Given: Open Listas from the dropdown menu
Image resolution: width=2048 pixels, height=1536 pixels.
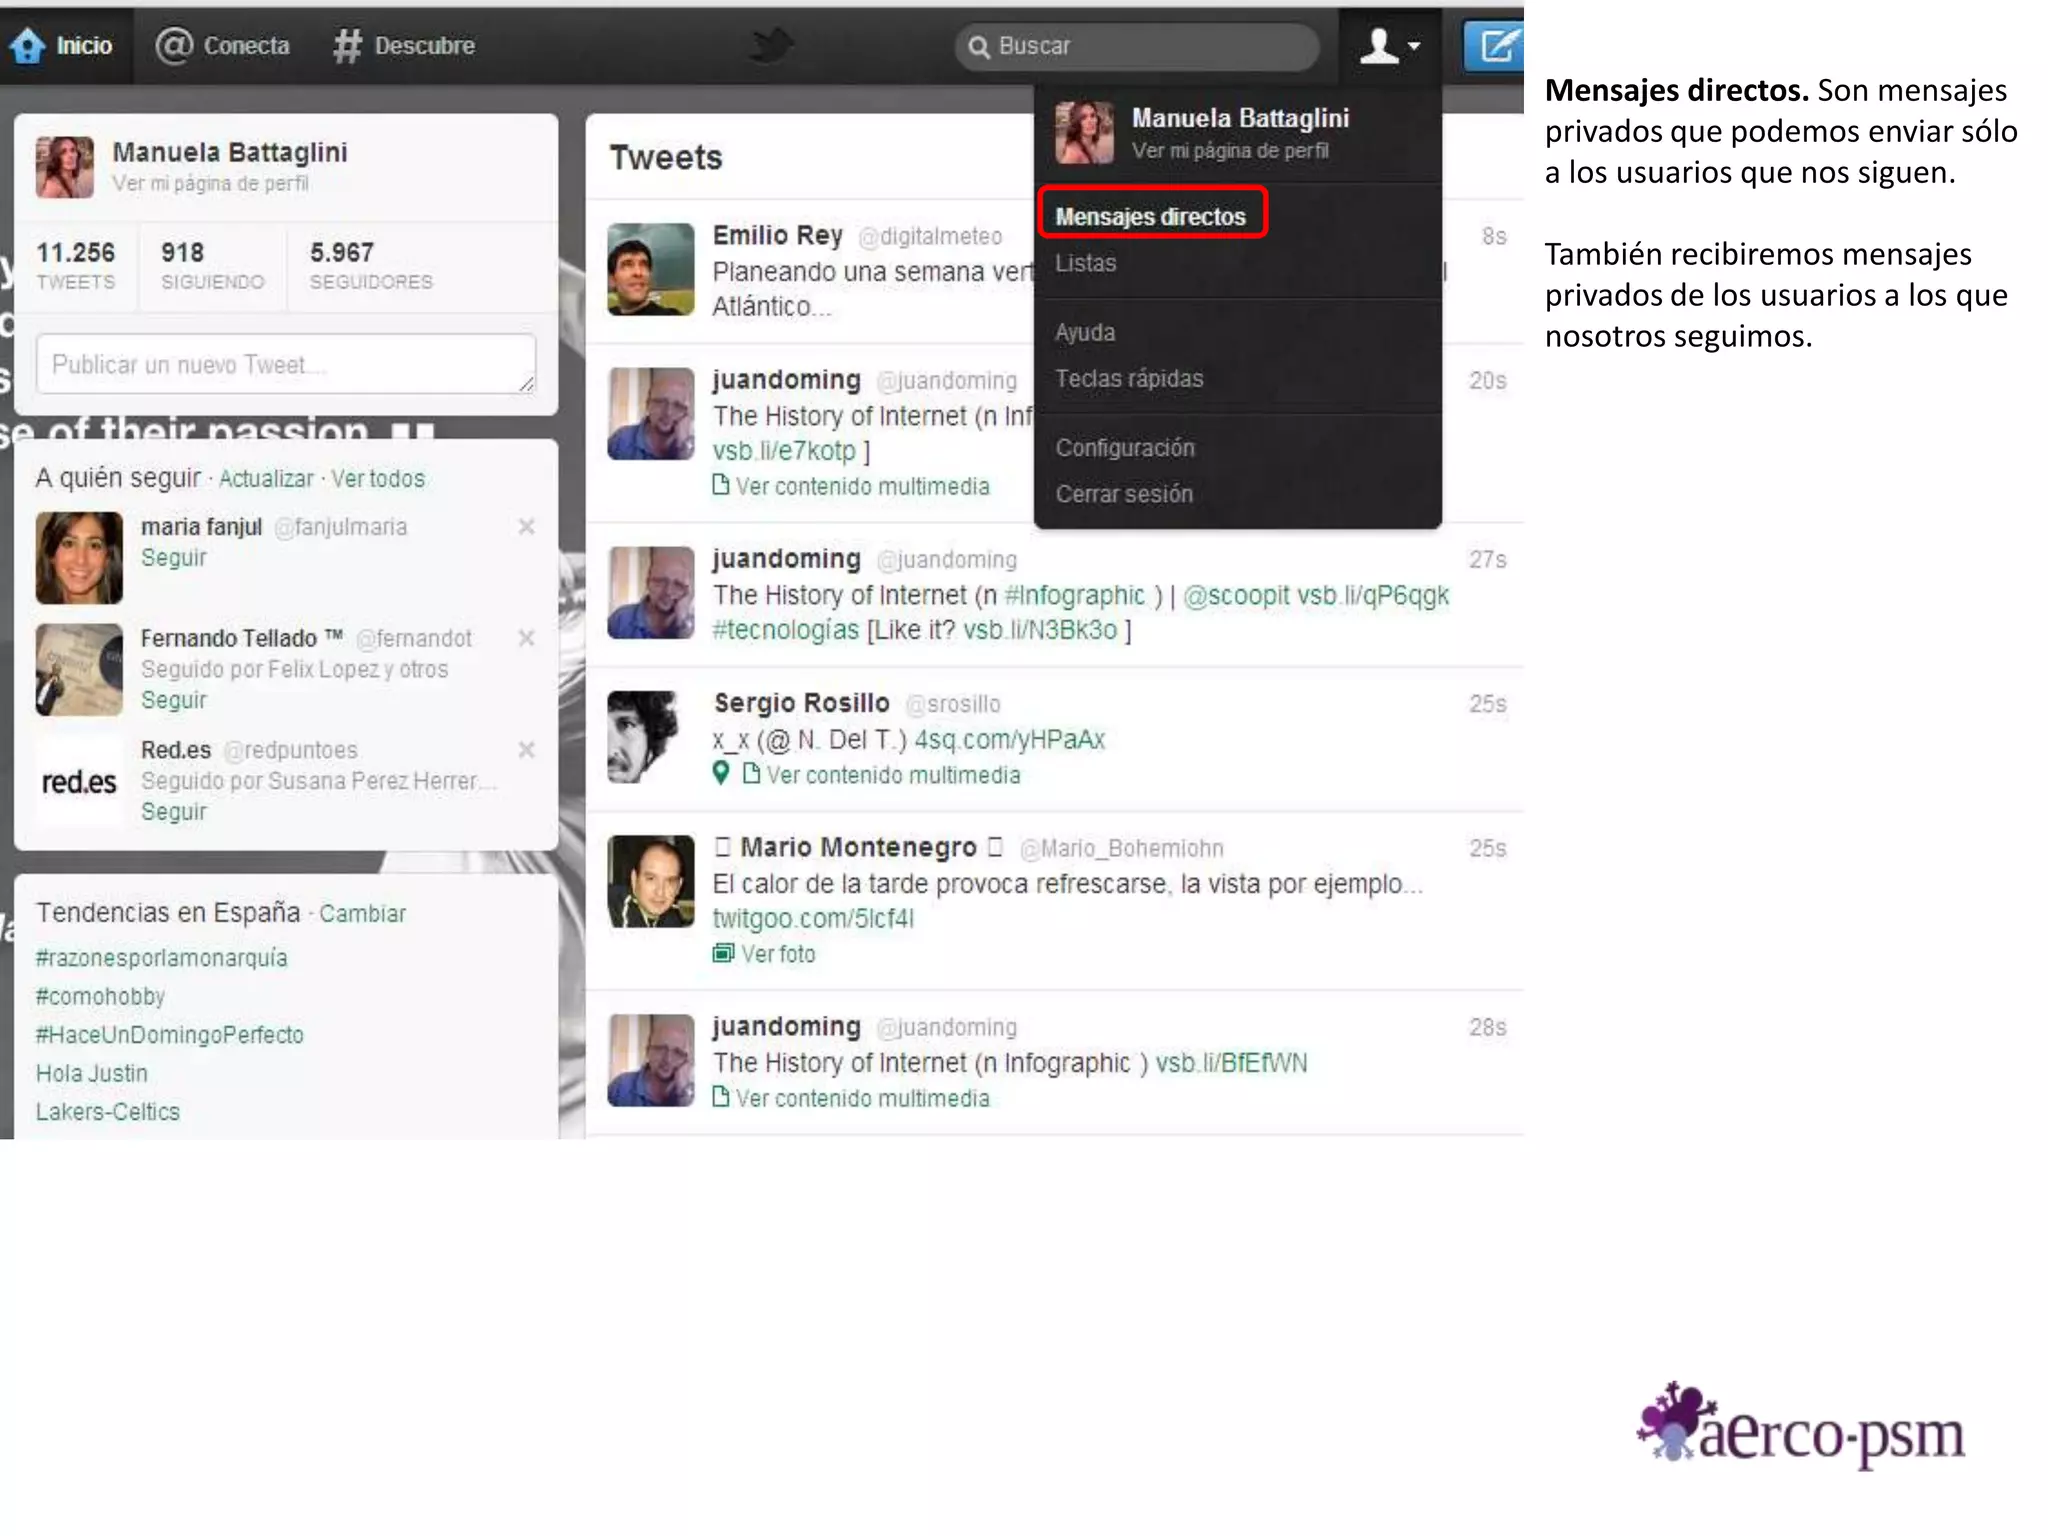Looking at the screenshot, I should coord(1085,263).
